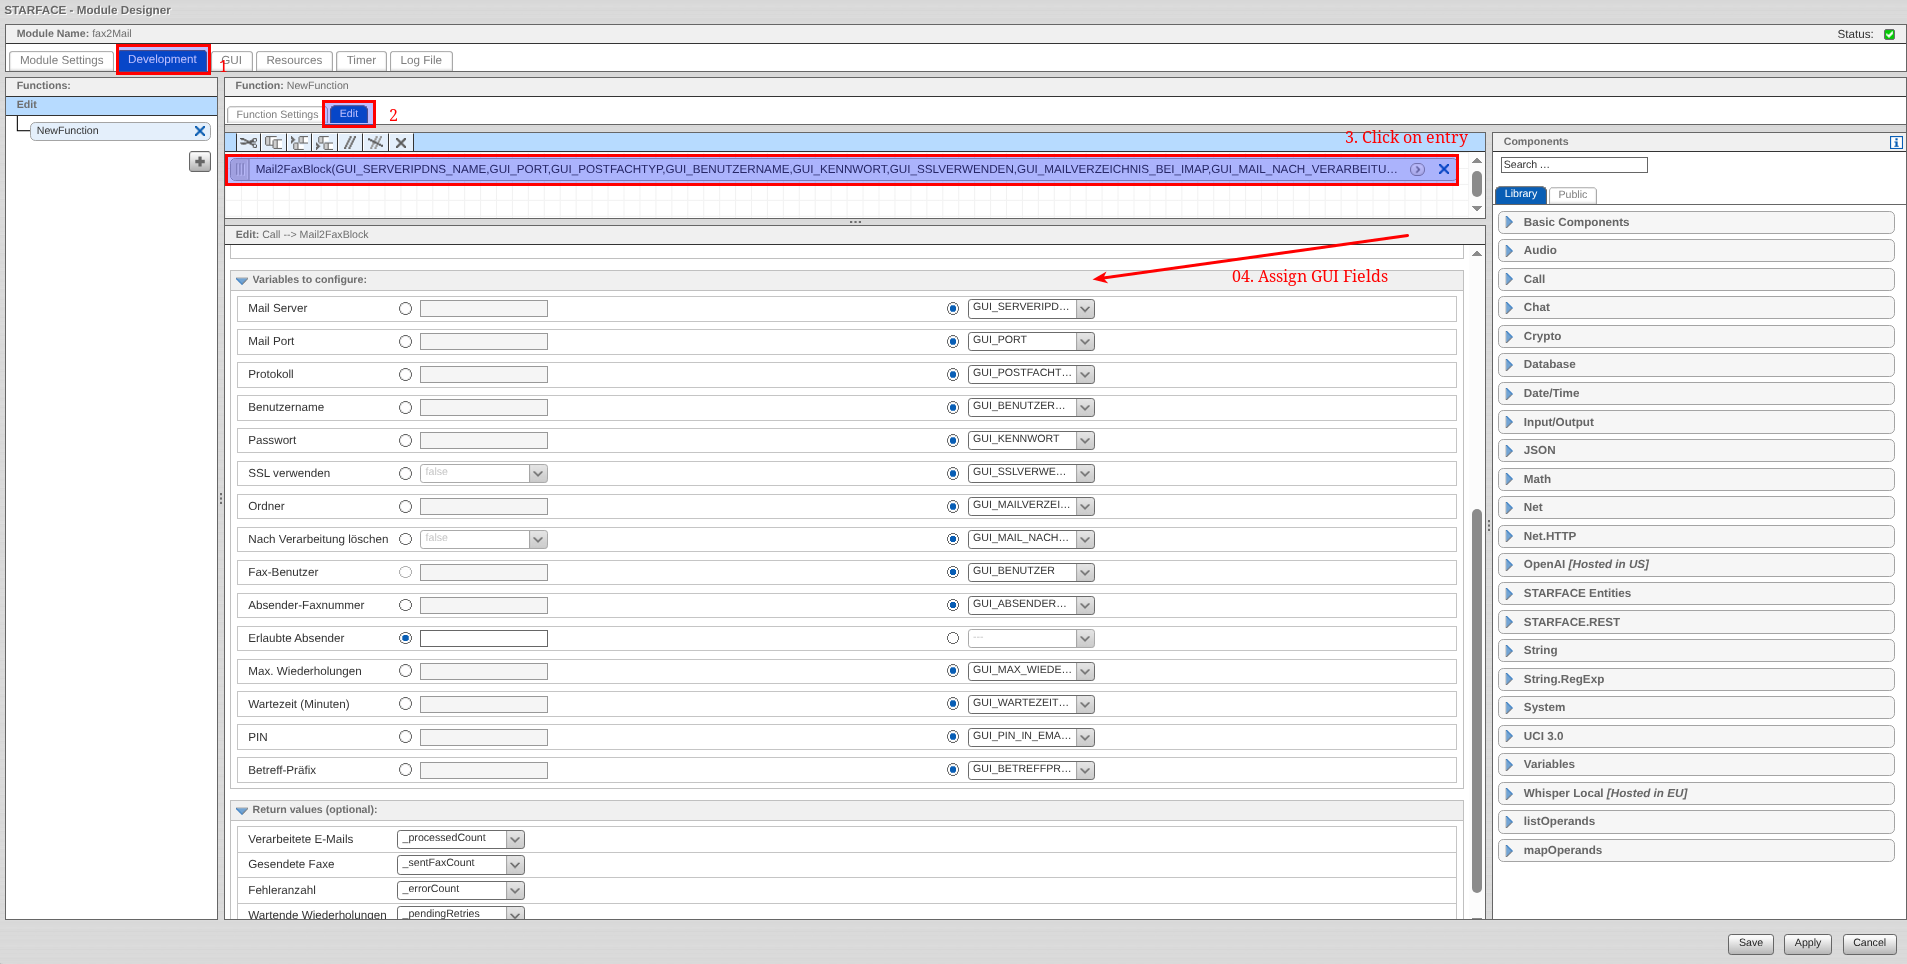The image size is (1907, 964).
Task: Add a new function with plus button
Action: pos(200,162)
